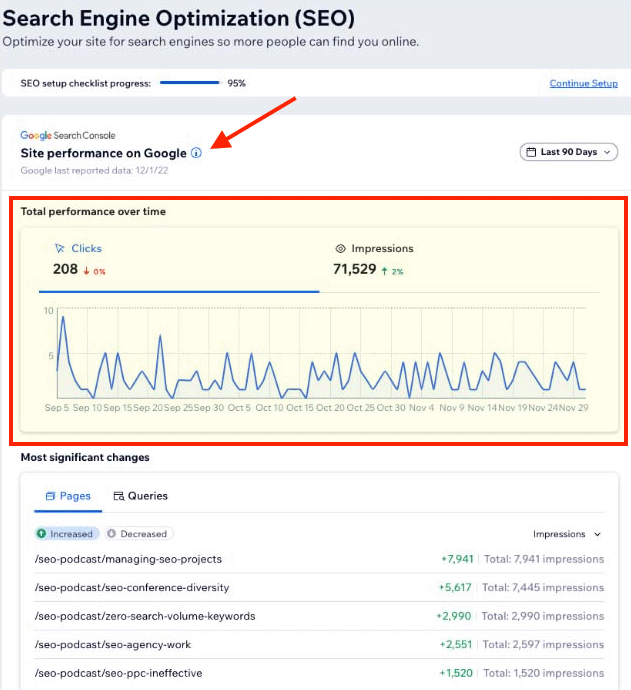
Task: Click the 95% progress value
Action: (x=236, y=83)
